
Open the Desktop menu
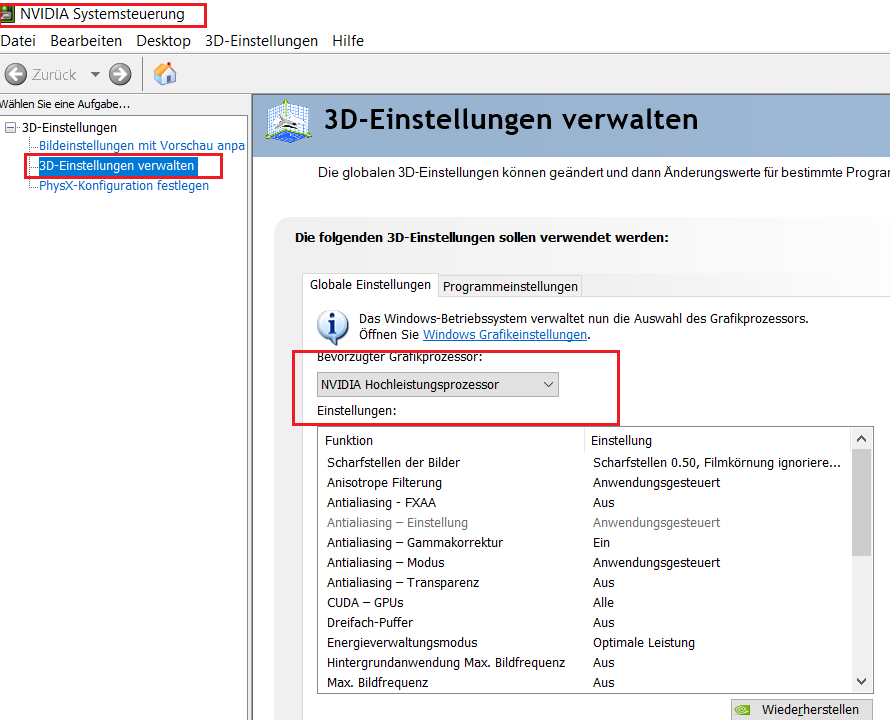[x=163, y=41]
